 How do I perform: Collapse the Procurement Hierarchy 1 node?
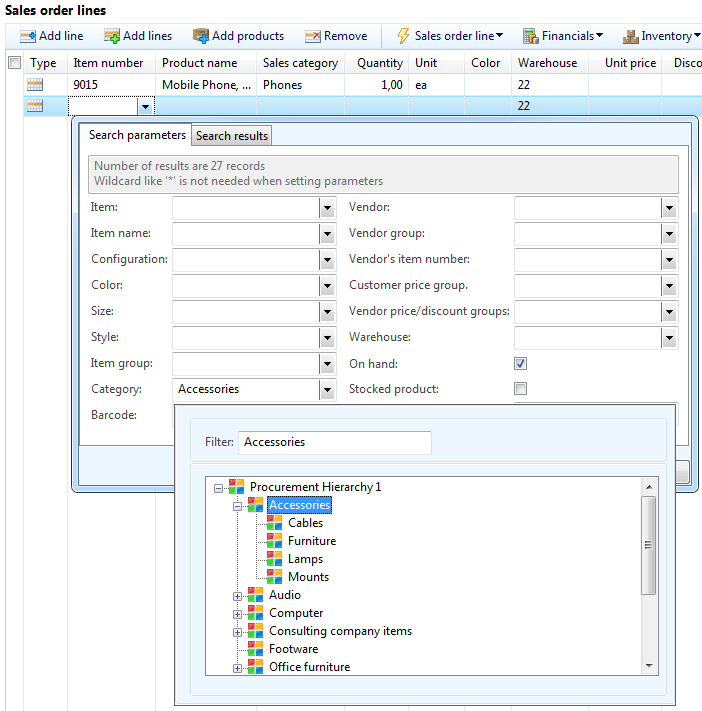coord(219,488)
